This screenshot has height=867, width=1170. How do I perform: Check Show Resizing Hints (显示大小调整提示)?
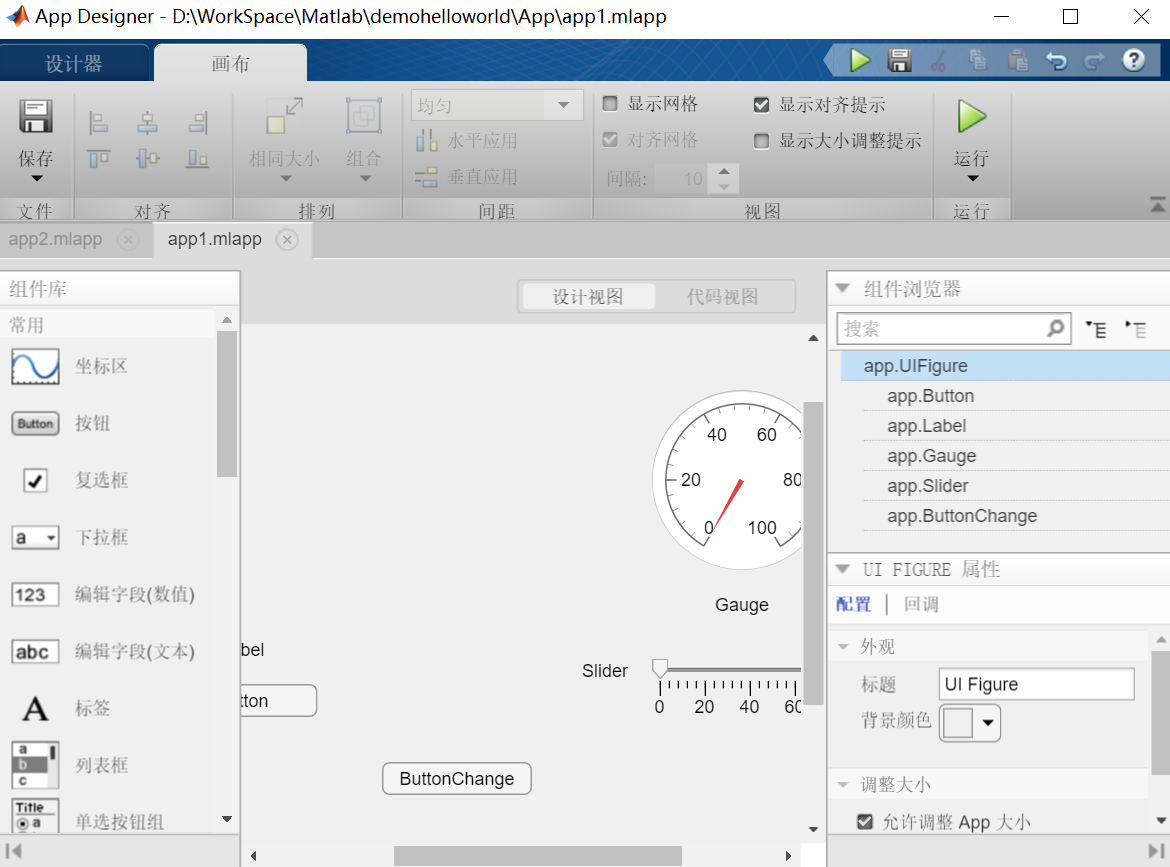coord(761,140)
